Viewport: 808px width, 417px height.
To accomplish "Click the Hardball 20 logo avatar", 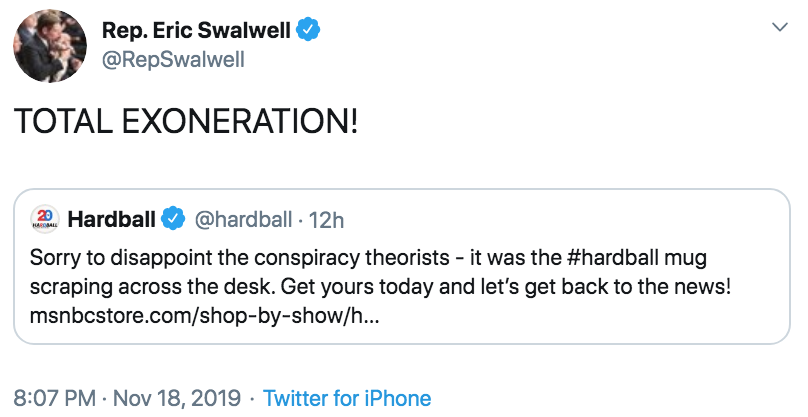I will 44,217.
